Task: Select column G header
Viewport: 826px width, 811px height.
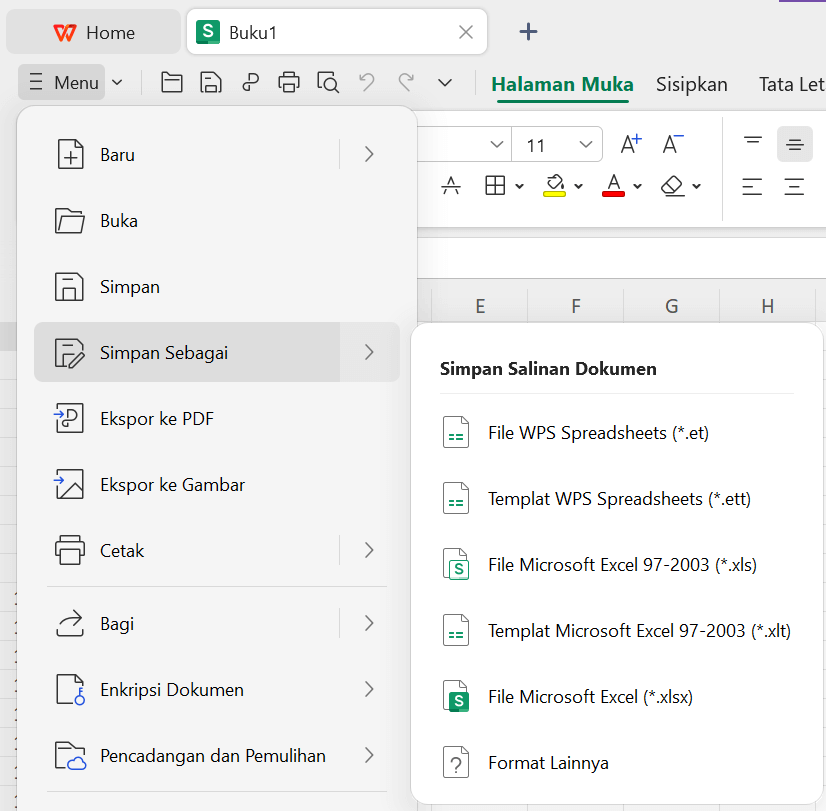Action: 671,306
